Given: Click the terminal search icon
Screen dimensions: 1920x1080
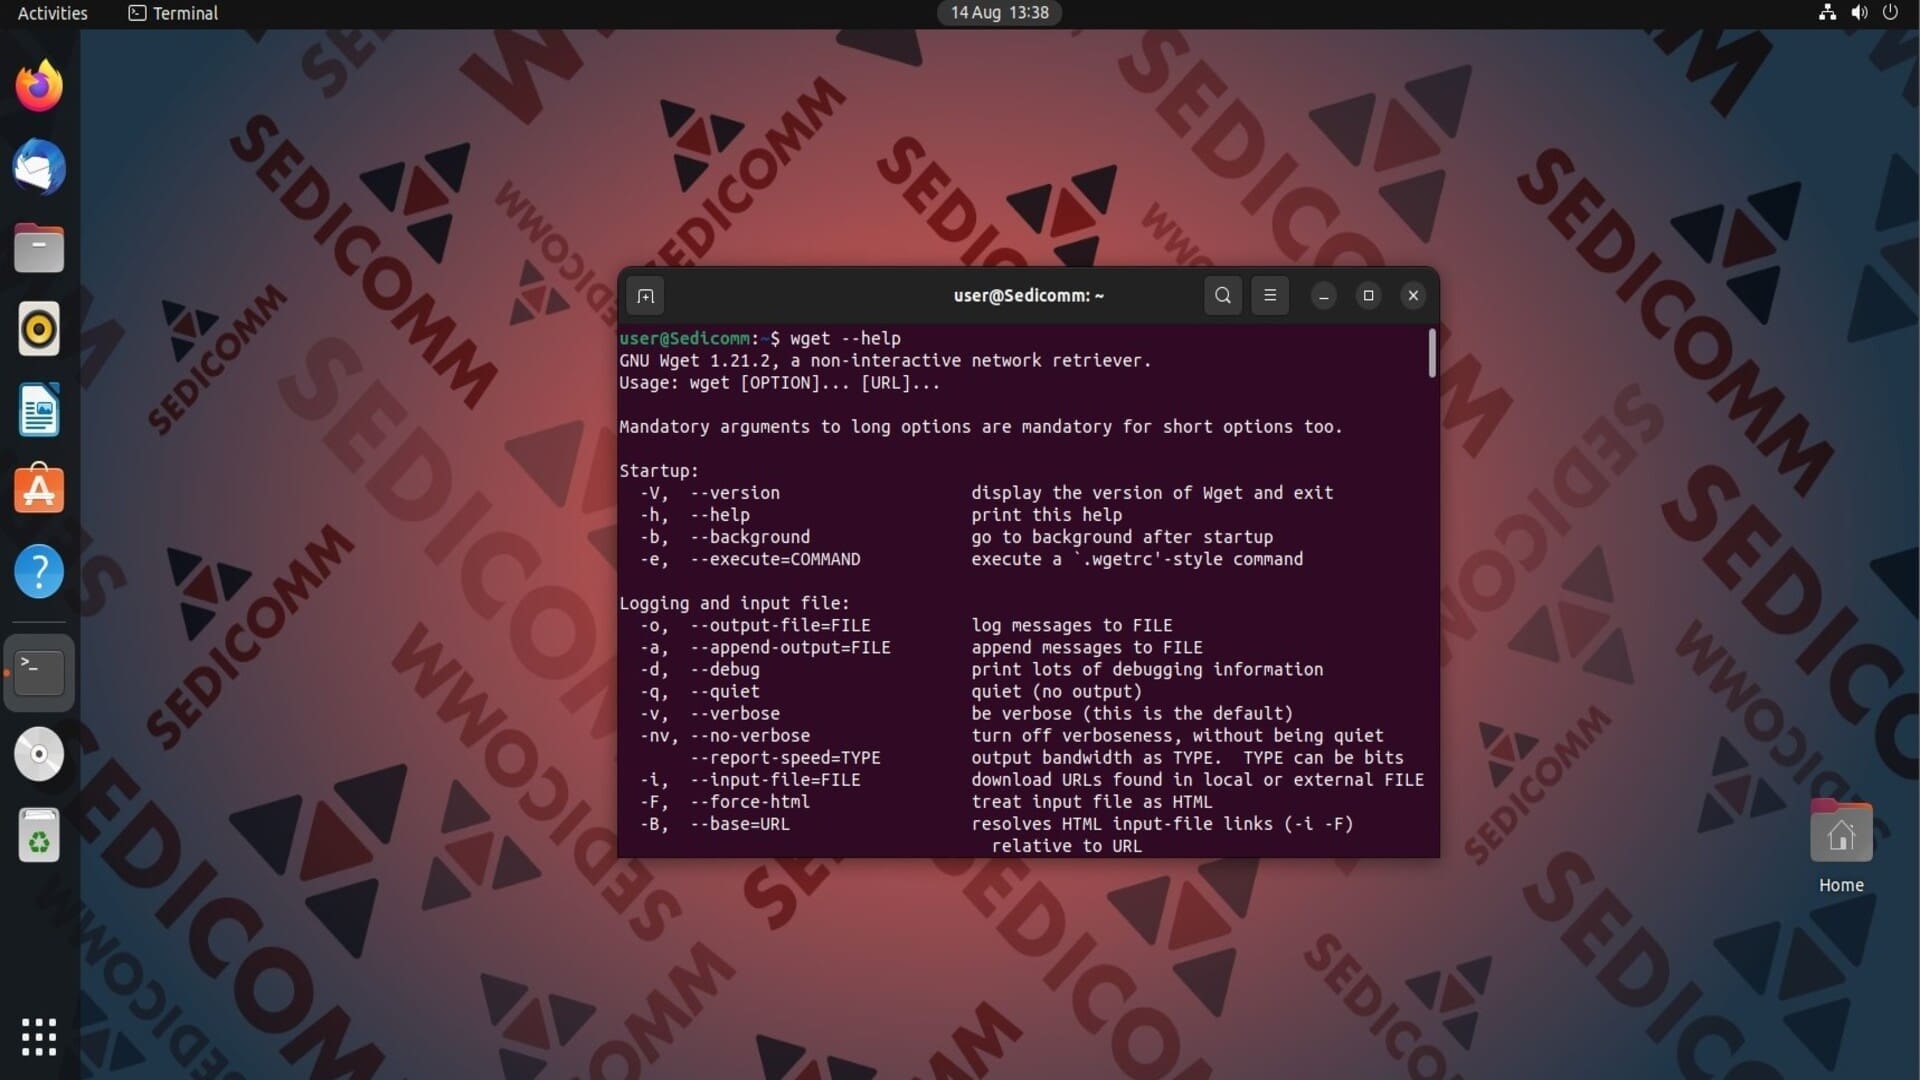Looking at the screenshot, I should click(1222, 296).
